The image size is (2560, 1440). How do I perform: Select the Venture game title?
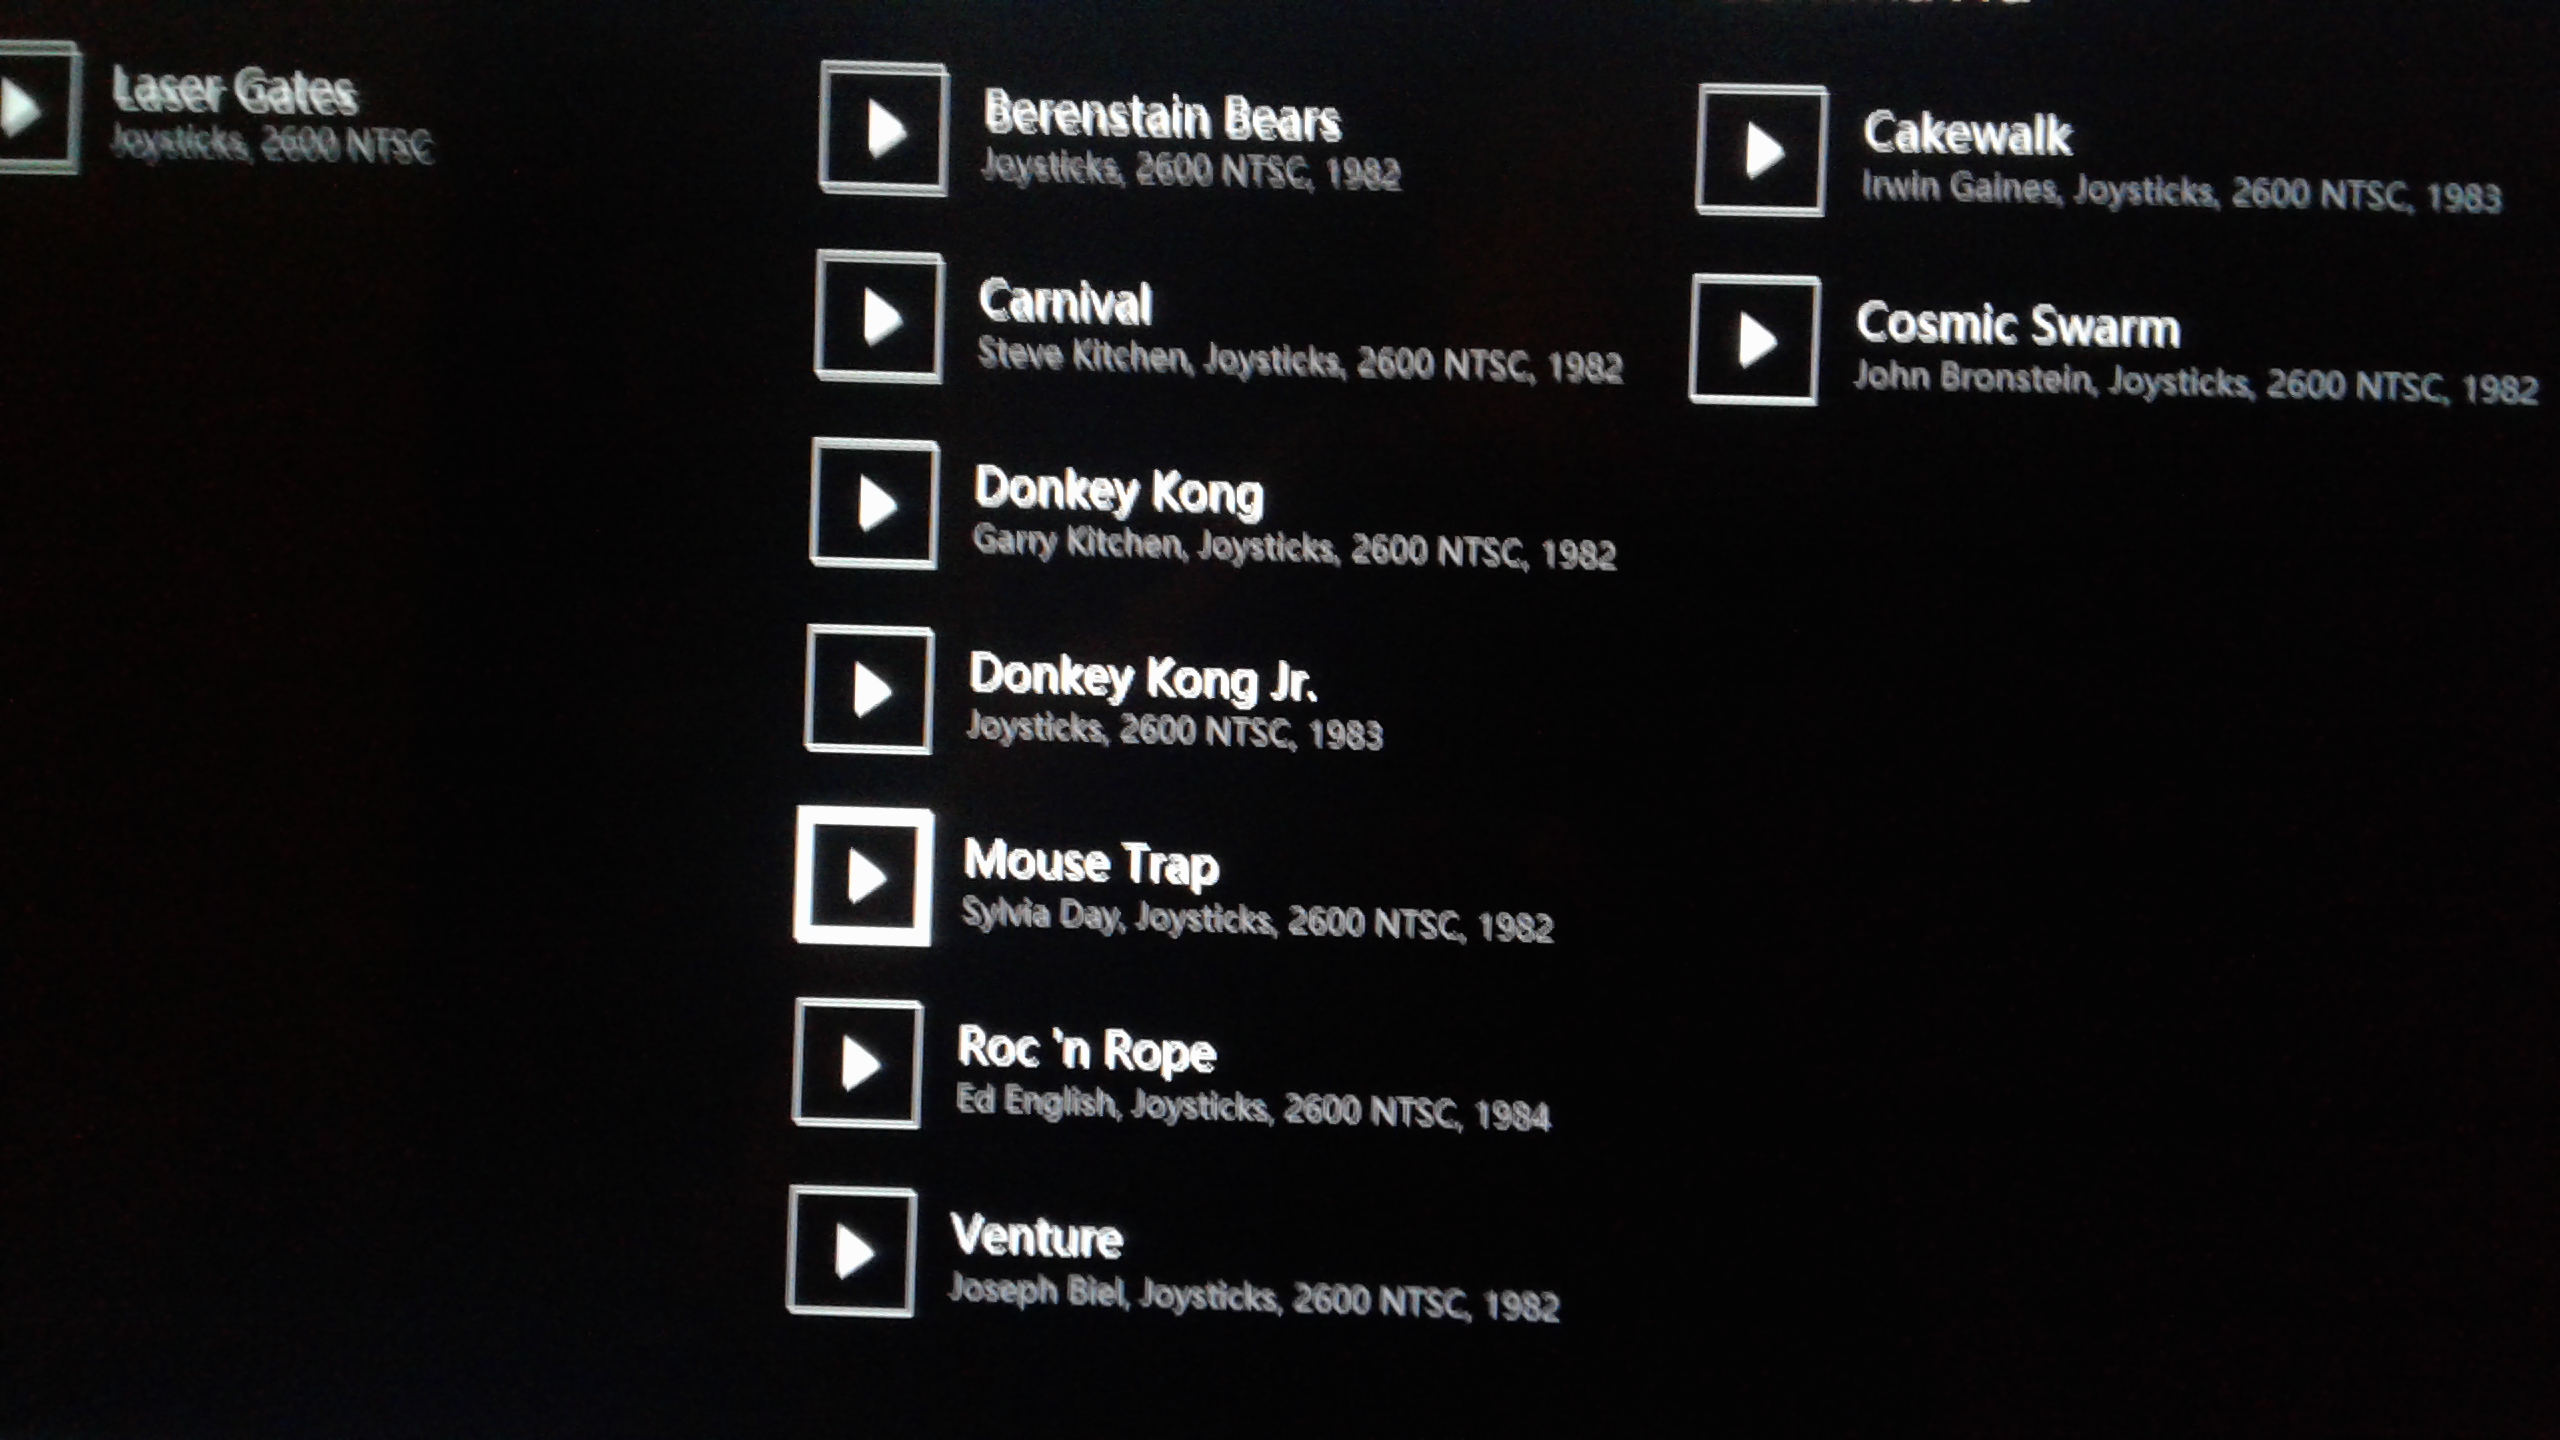[x=1036, y=1236]
